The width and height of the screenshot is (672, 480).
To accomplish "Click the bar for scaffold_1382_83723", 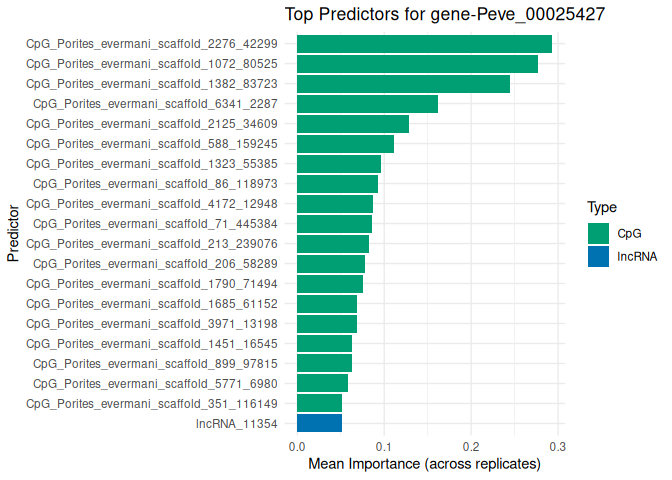I will (403, 84).
